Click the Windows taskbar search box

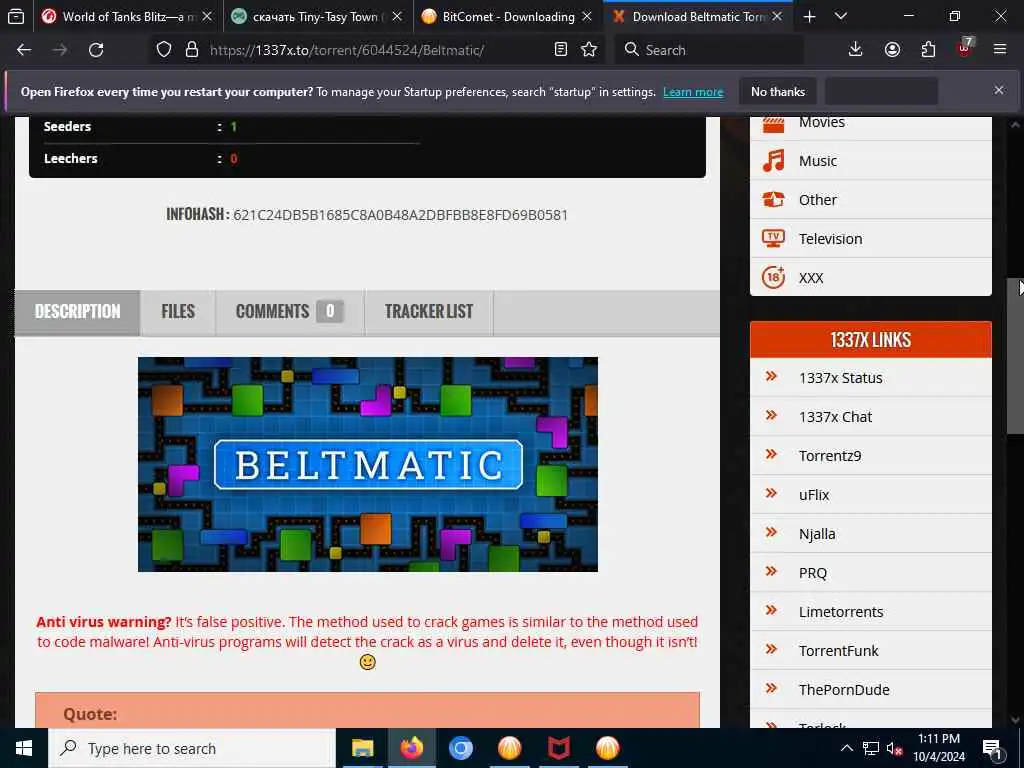pyautogui.click(x=192, y=748)
